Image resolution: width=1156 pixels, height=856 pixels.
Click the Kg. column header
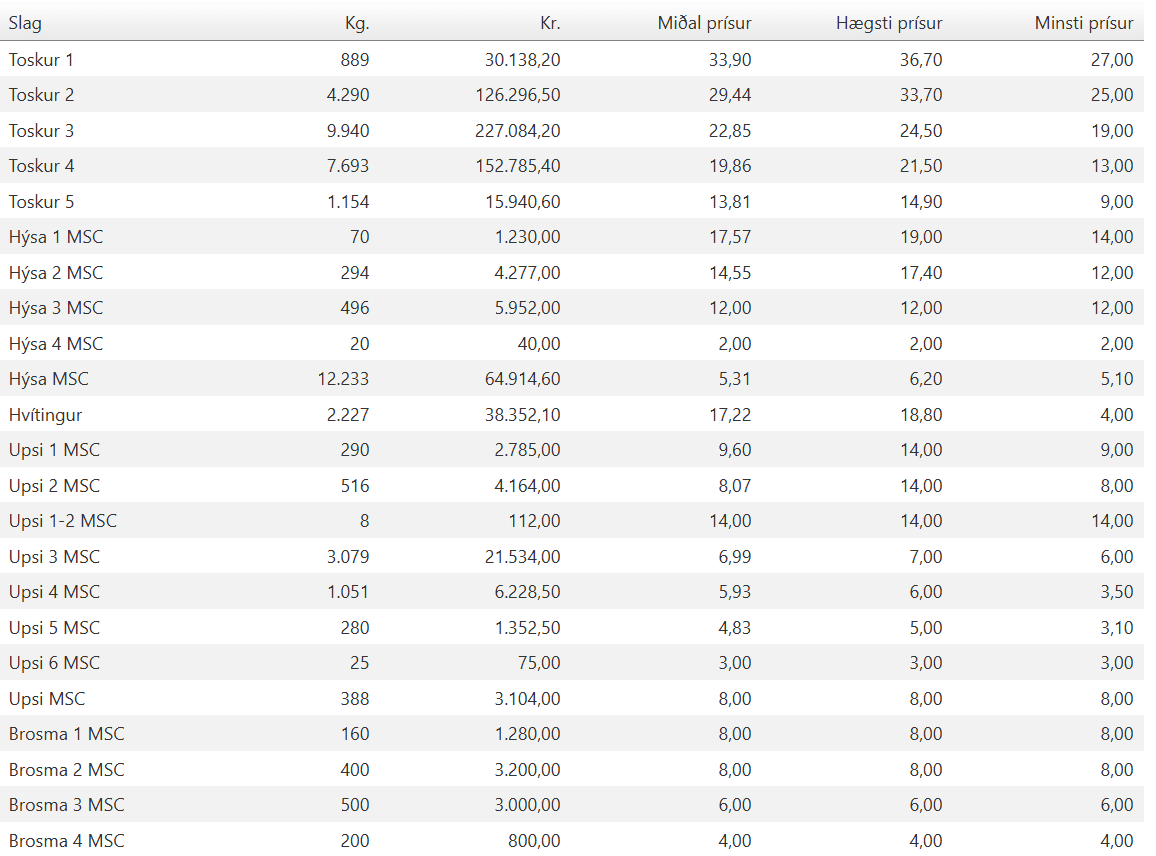357,23
